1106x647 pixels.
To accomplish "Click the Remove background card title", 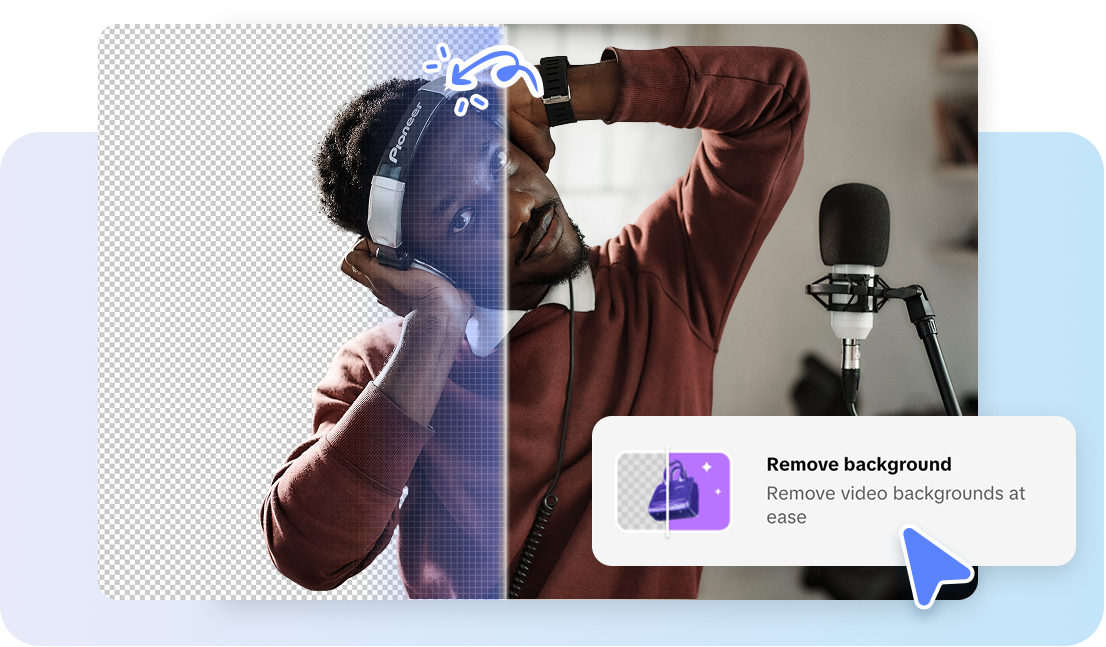I will point(858,464).
